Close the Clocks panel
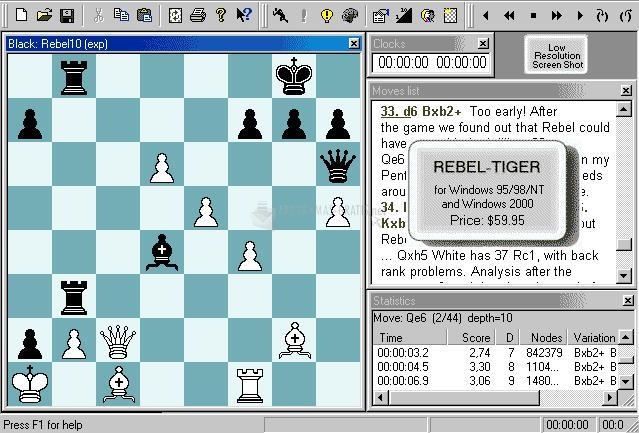 click(x=483, y=43)
